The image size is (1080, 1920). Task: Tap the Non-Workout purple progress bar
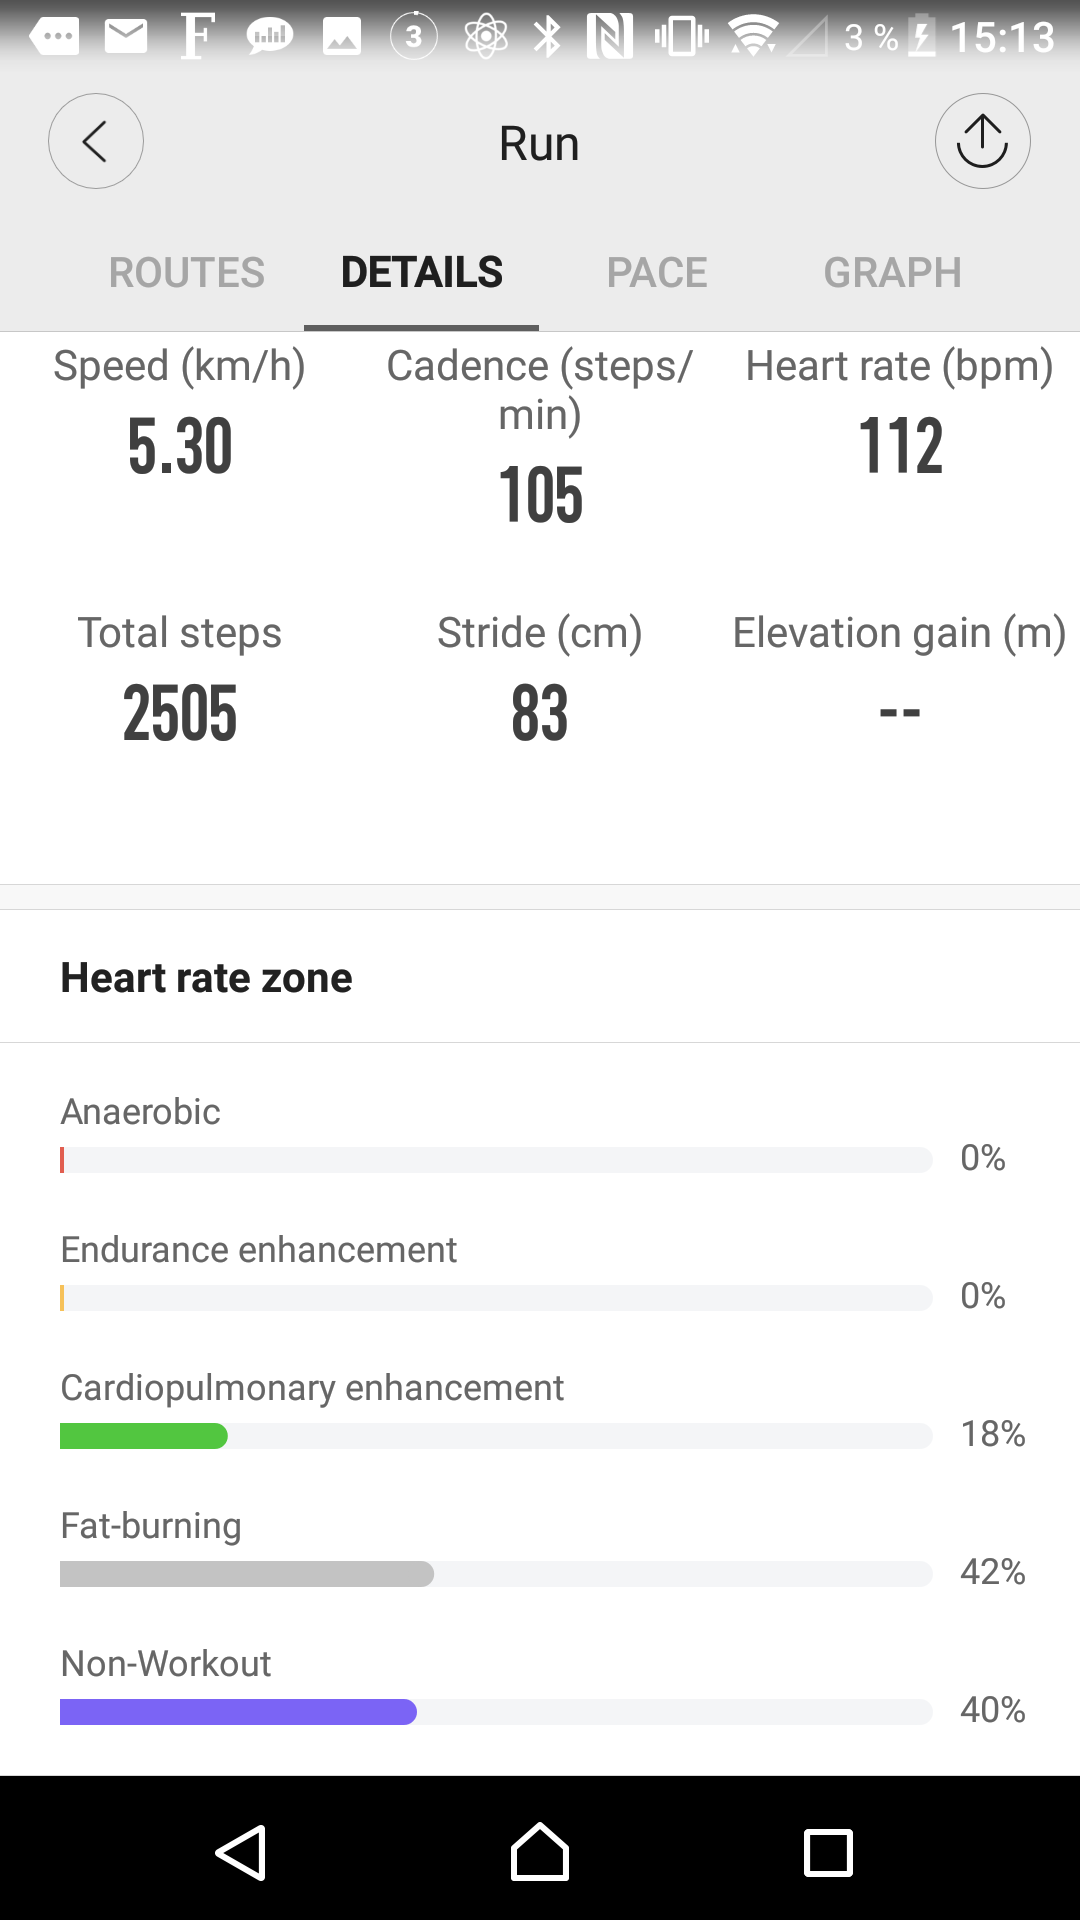(x=238, y=1712)
